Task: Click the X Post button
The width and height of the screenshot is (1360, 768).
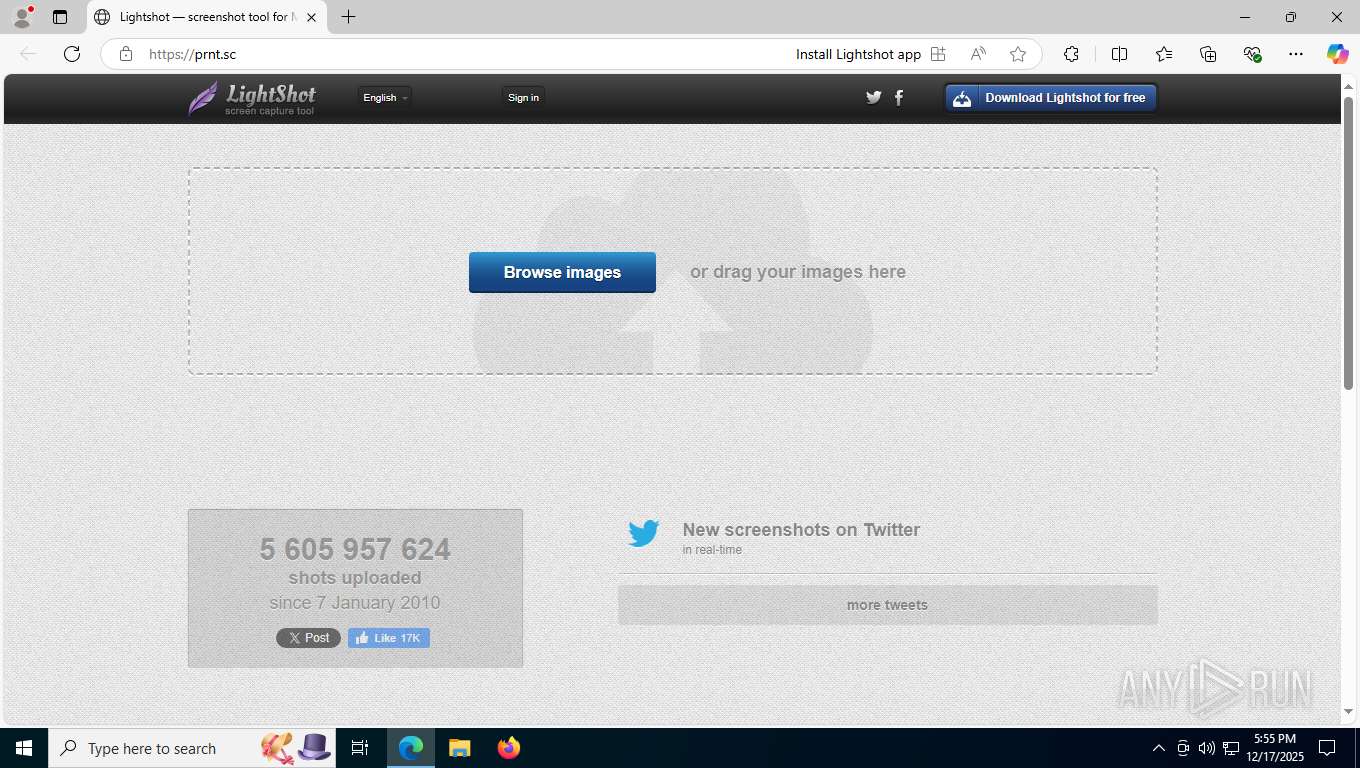Action: (308, 638)
